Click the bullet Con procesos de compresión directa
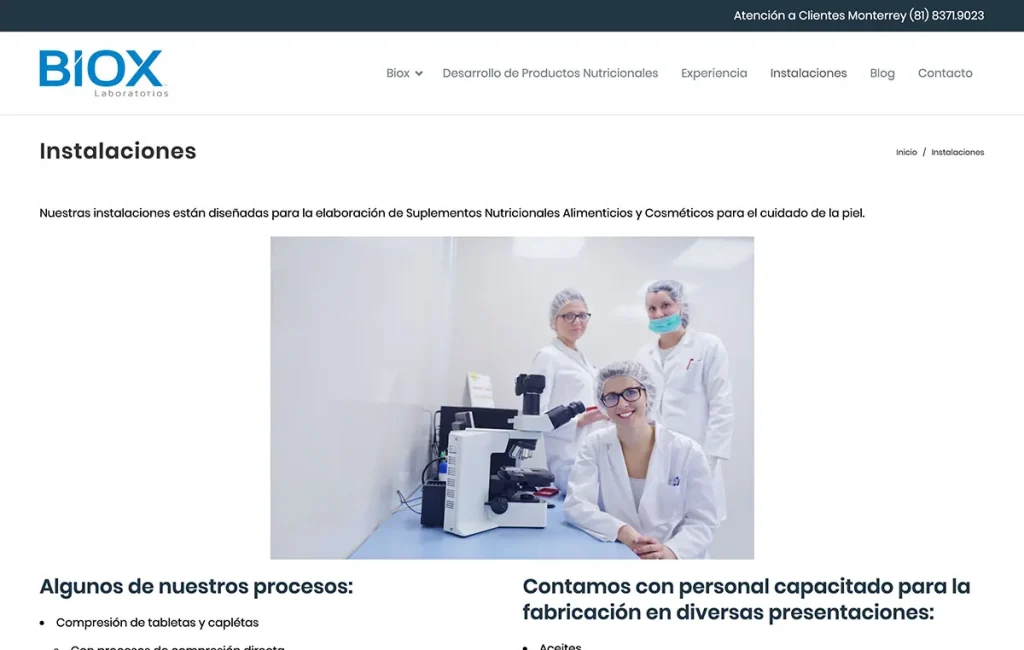The width and height of the screenshot is (1024, 650). tap(174, 646)
